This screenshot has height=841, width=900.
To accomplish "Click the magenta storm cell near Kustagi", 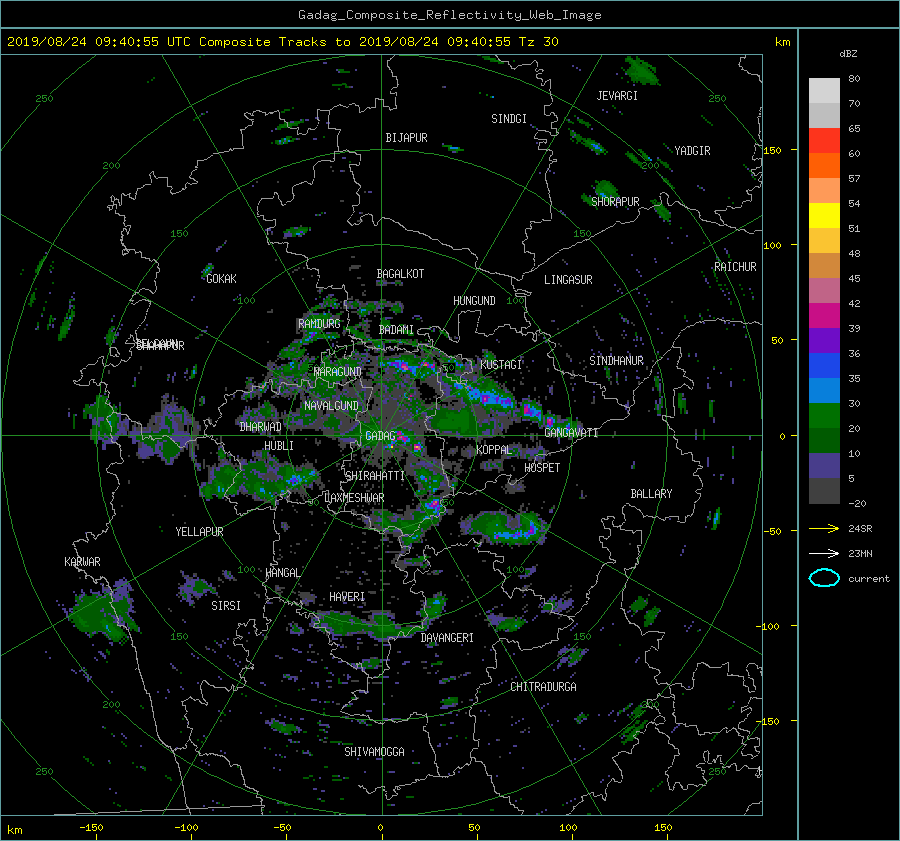I will click(486, 397).
